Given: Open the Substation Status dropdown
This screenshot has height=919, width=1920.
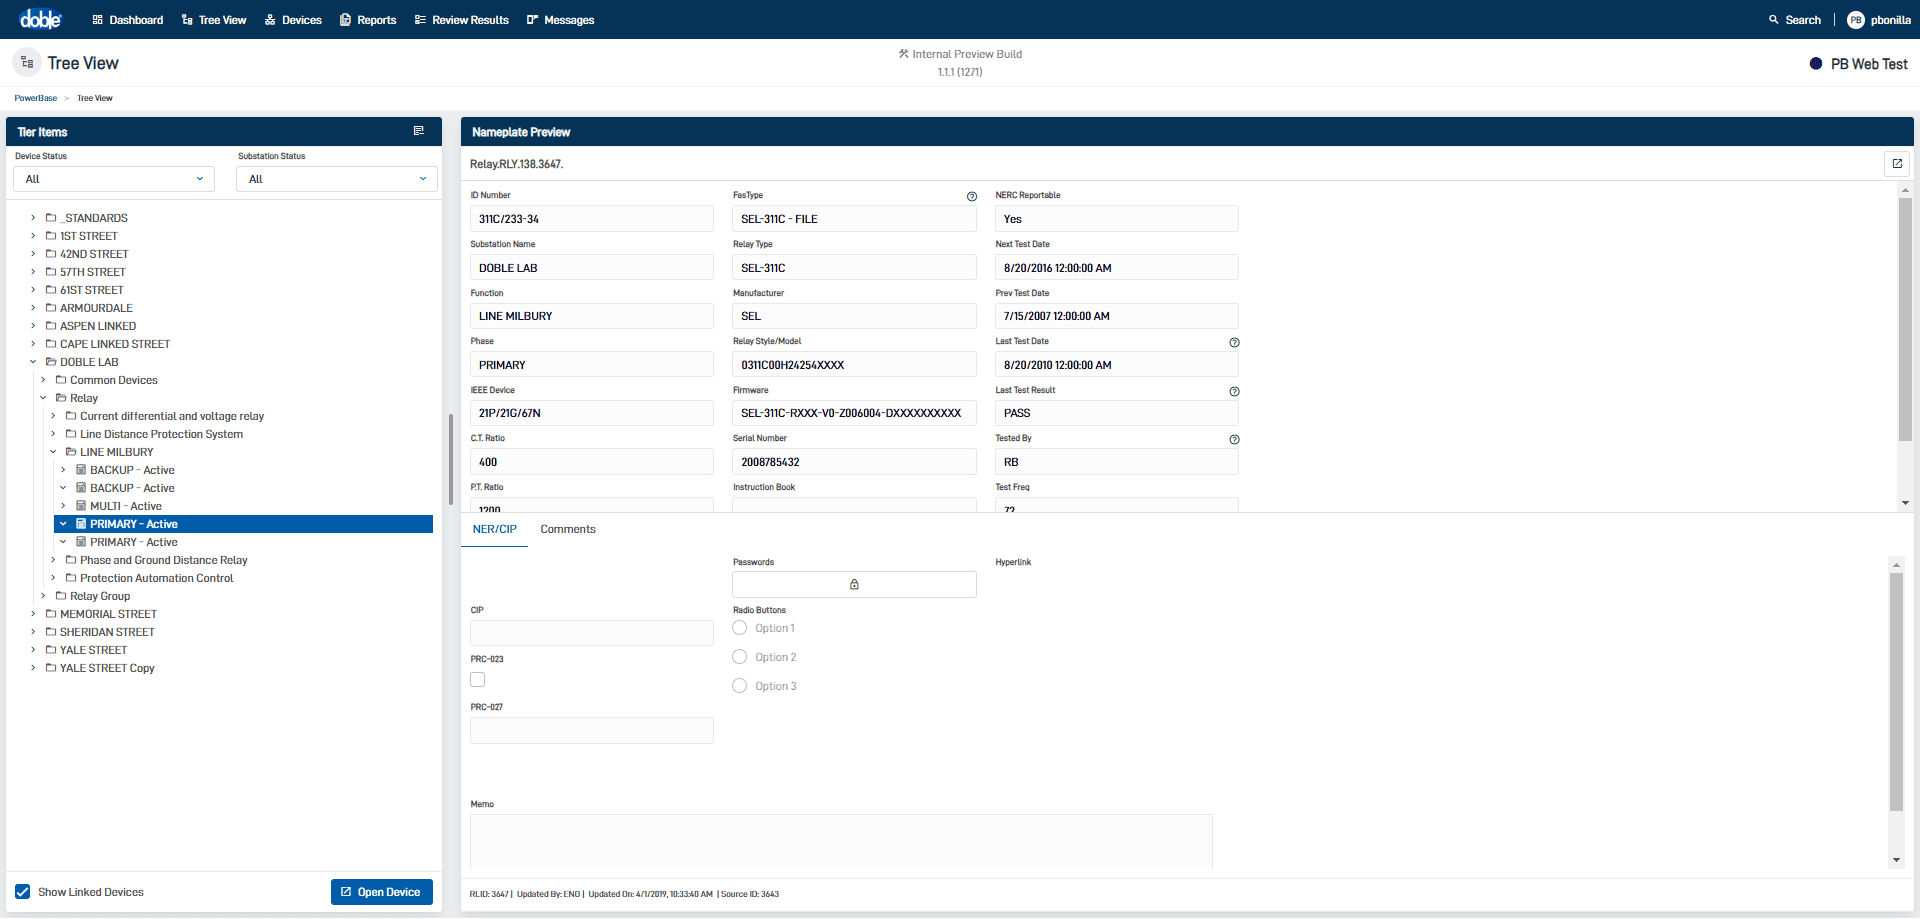Looking at the screenshot, I should pos(337,179).
